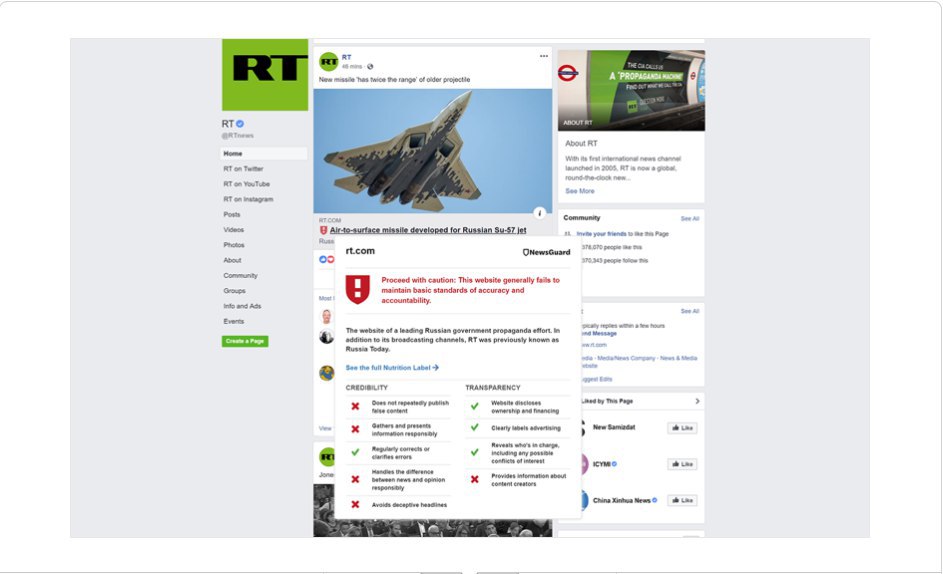The width and height of the screenshot is (943, 574).
Task: Select the Home item in sidebar
Action: tap(263, 153)
